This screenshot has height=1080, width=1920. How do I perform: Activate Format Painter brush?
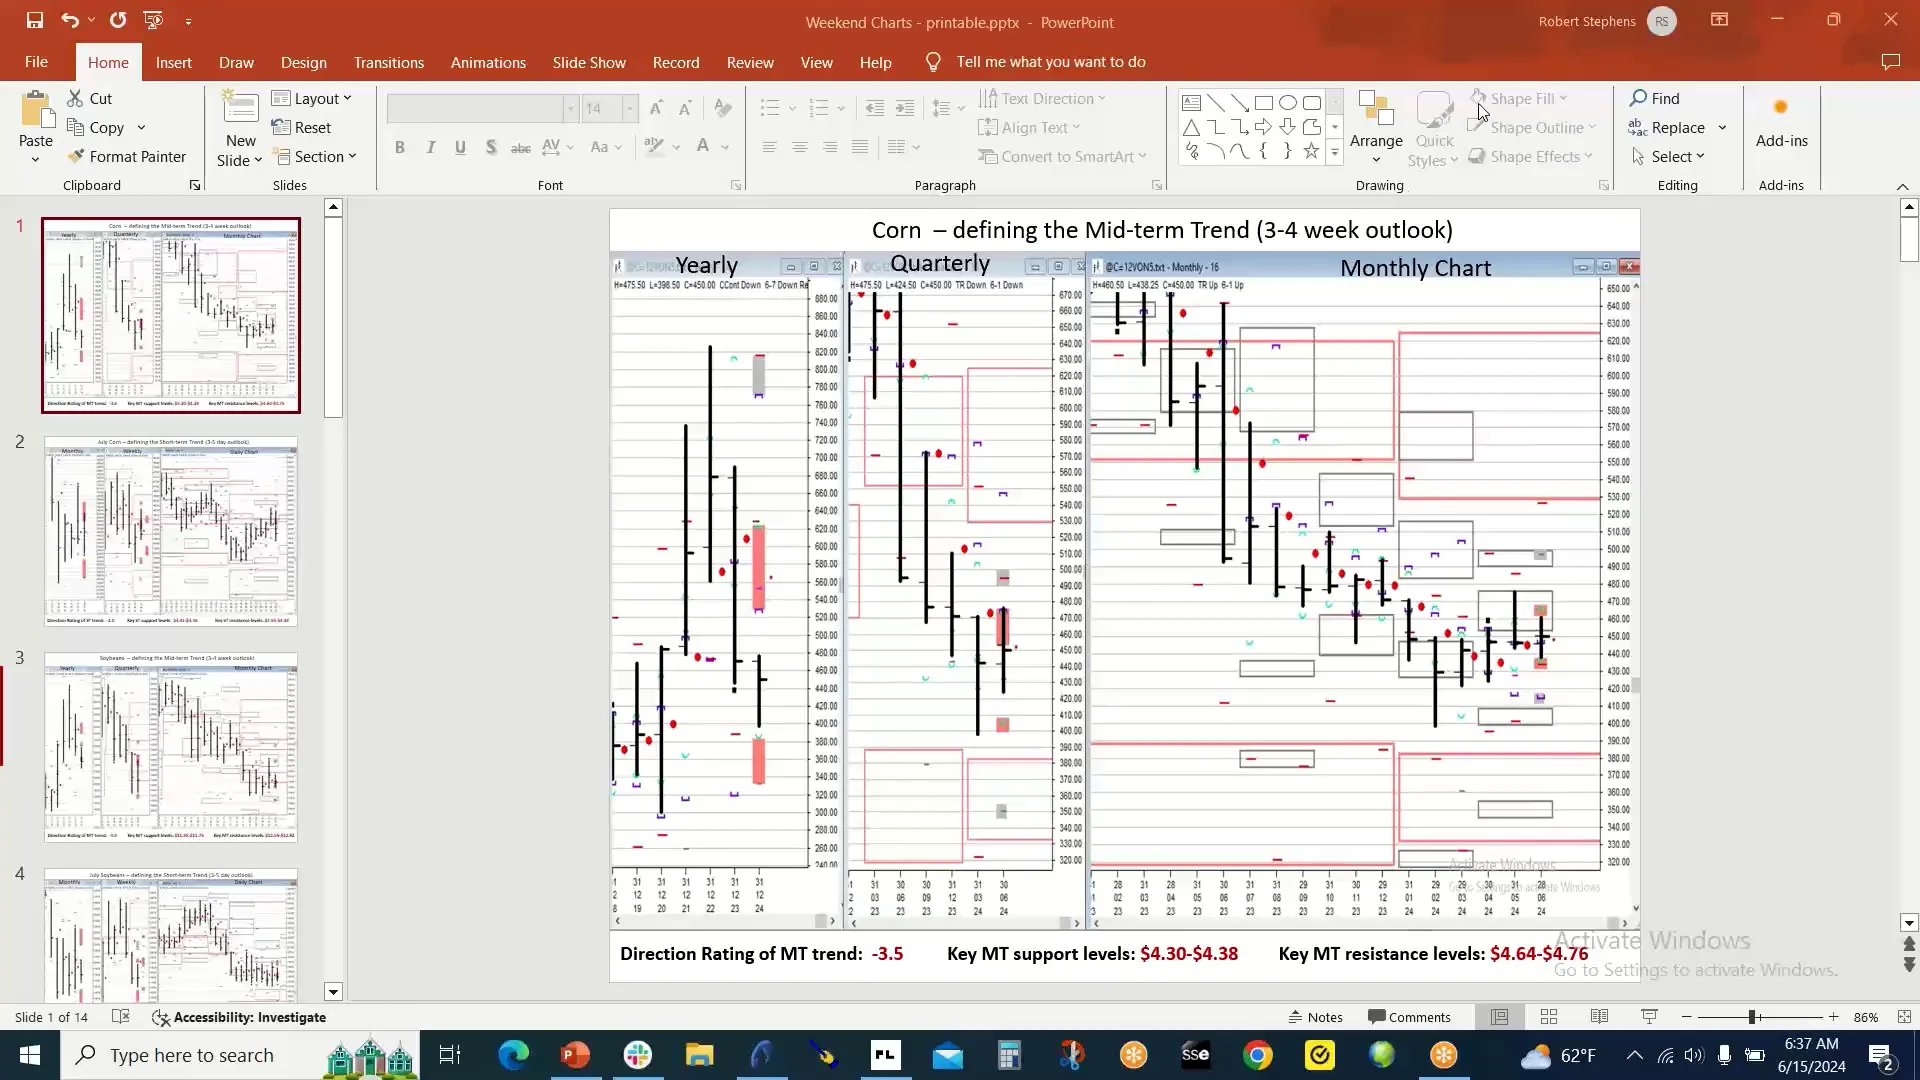[126, 156]
